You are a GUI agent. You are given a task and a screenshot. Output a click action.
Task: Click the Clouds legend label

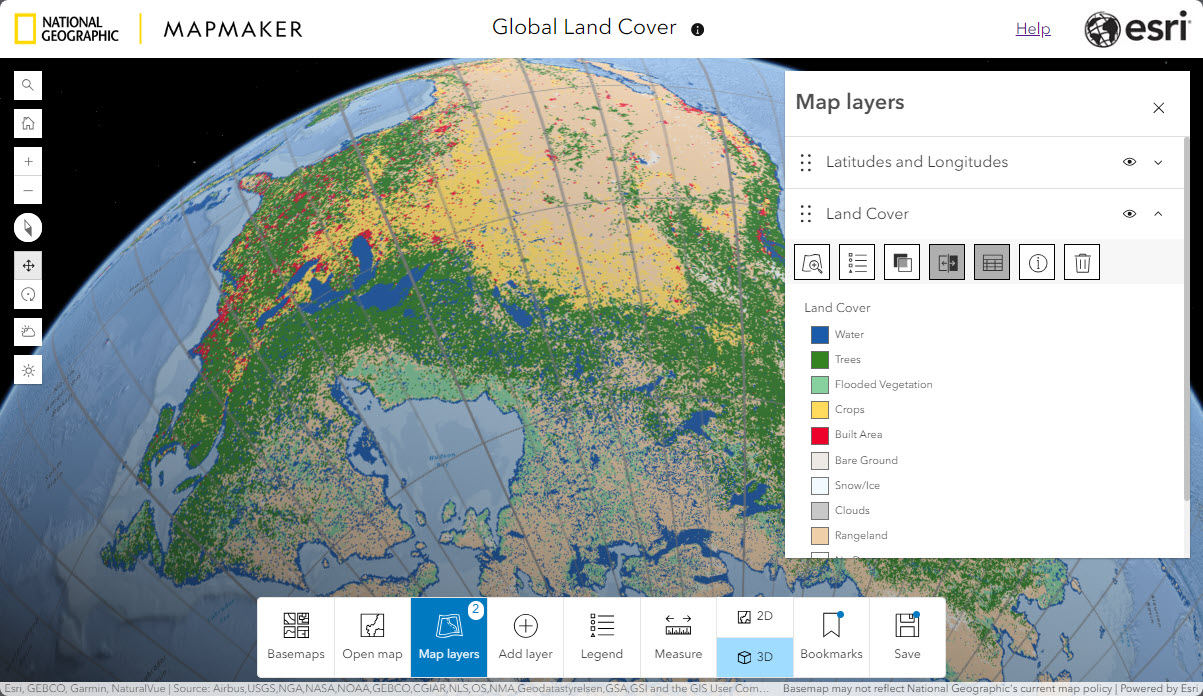(x=852, y=511)
